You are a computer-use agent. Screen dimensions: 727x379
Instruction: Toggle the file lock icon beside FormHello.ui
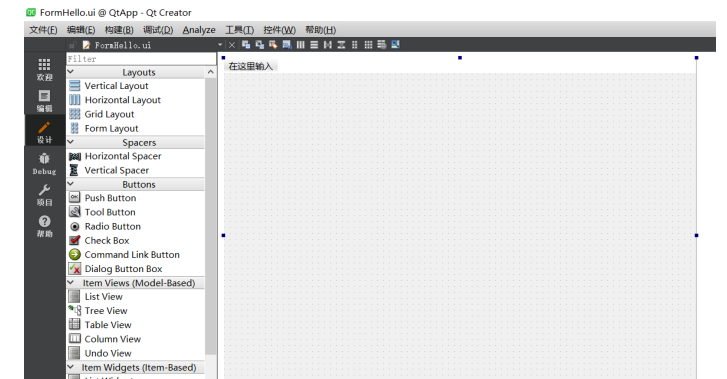click(x=72, y=45)
